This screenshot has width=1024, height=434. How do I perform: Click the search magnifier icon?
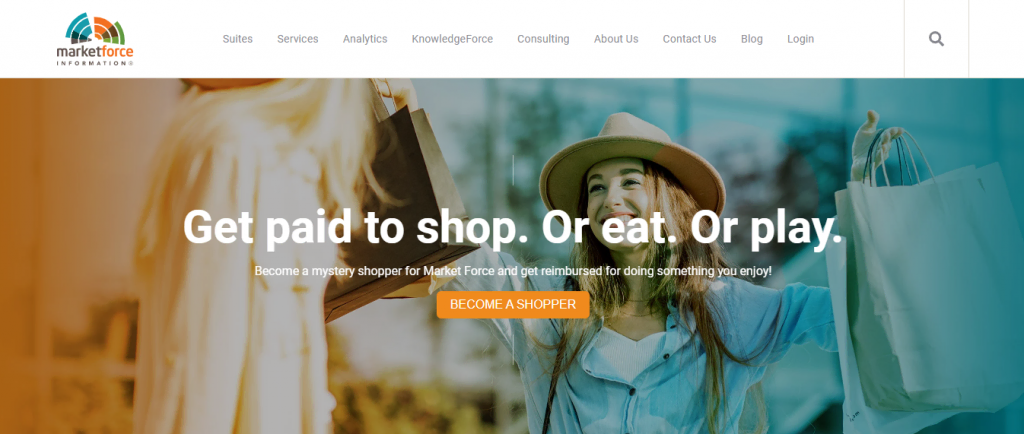click(936, 39)
